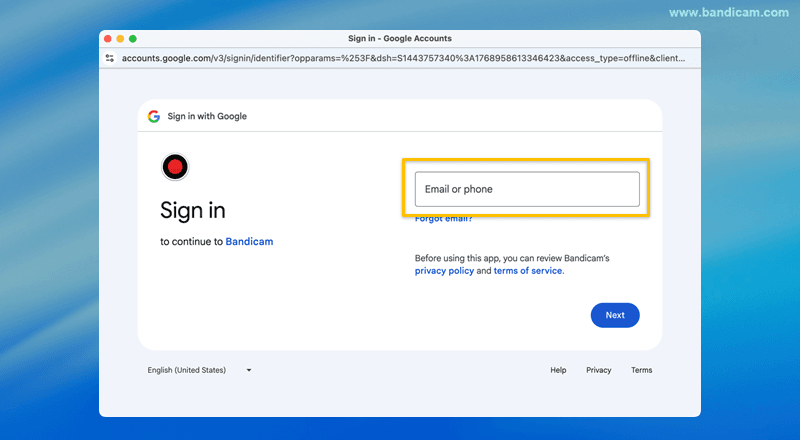Select the accounts.google.com URL in address bar
Screen dimensions: 800x440
click(400, 58)
